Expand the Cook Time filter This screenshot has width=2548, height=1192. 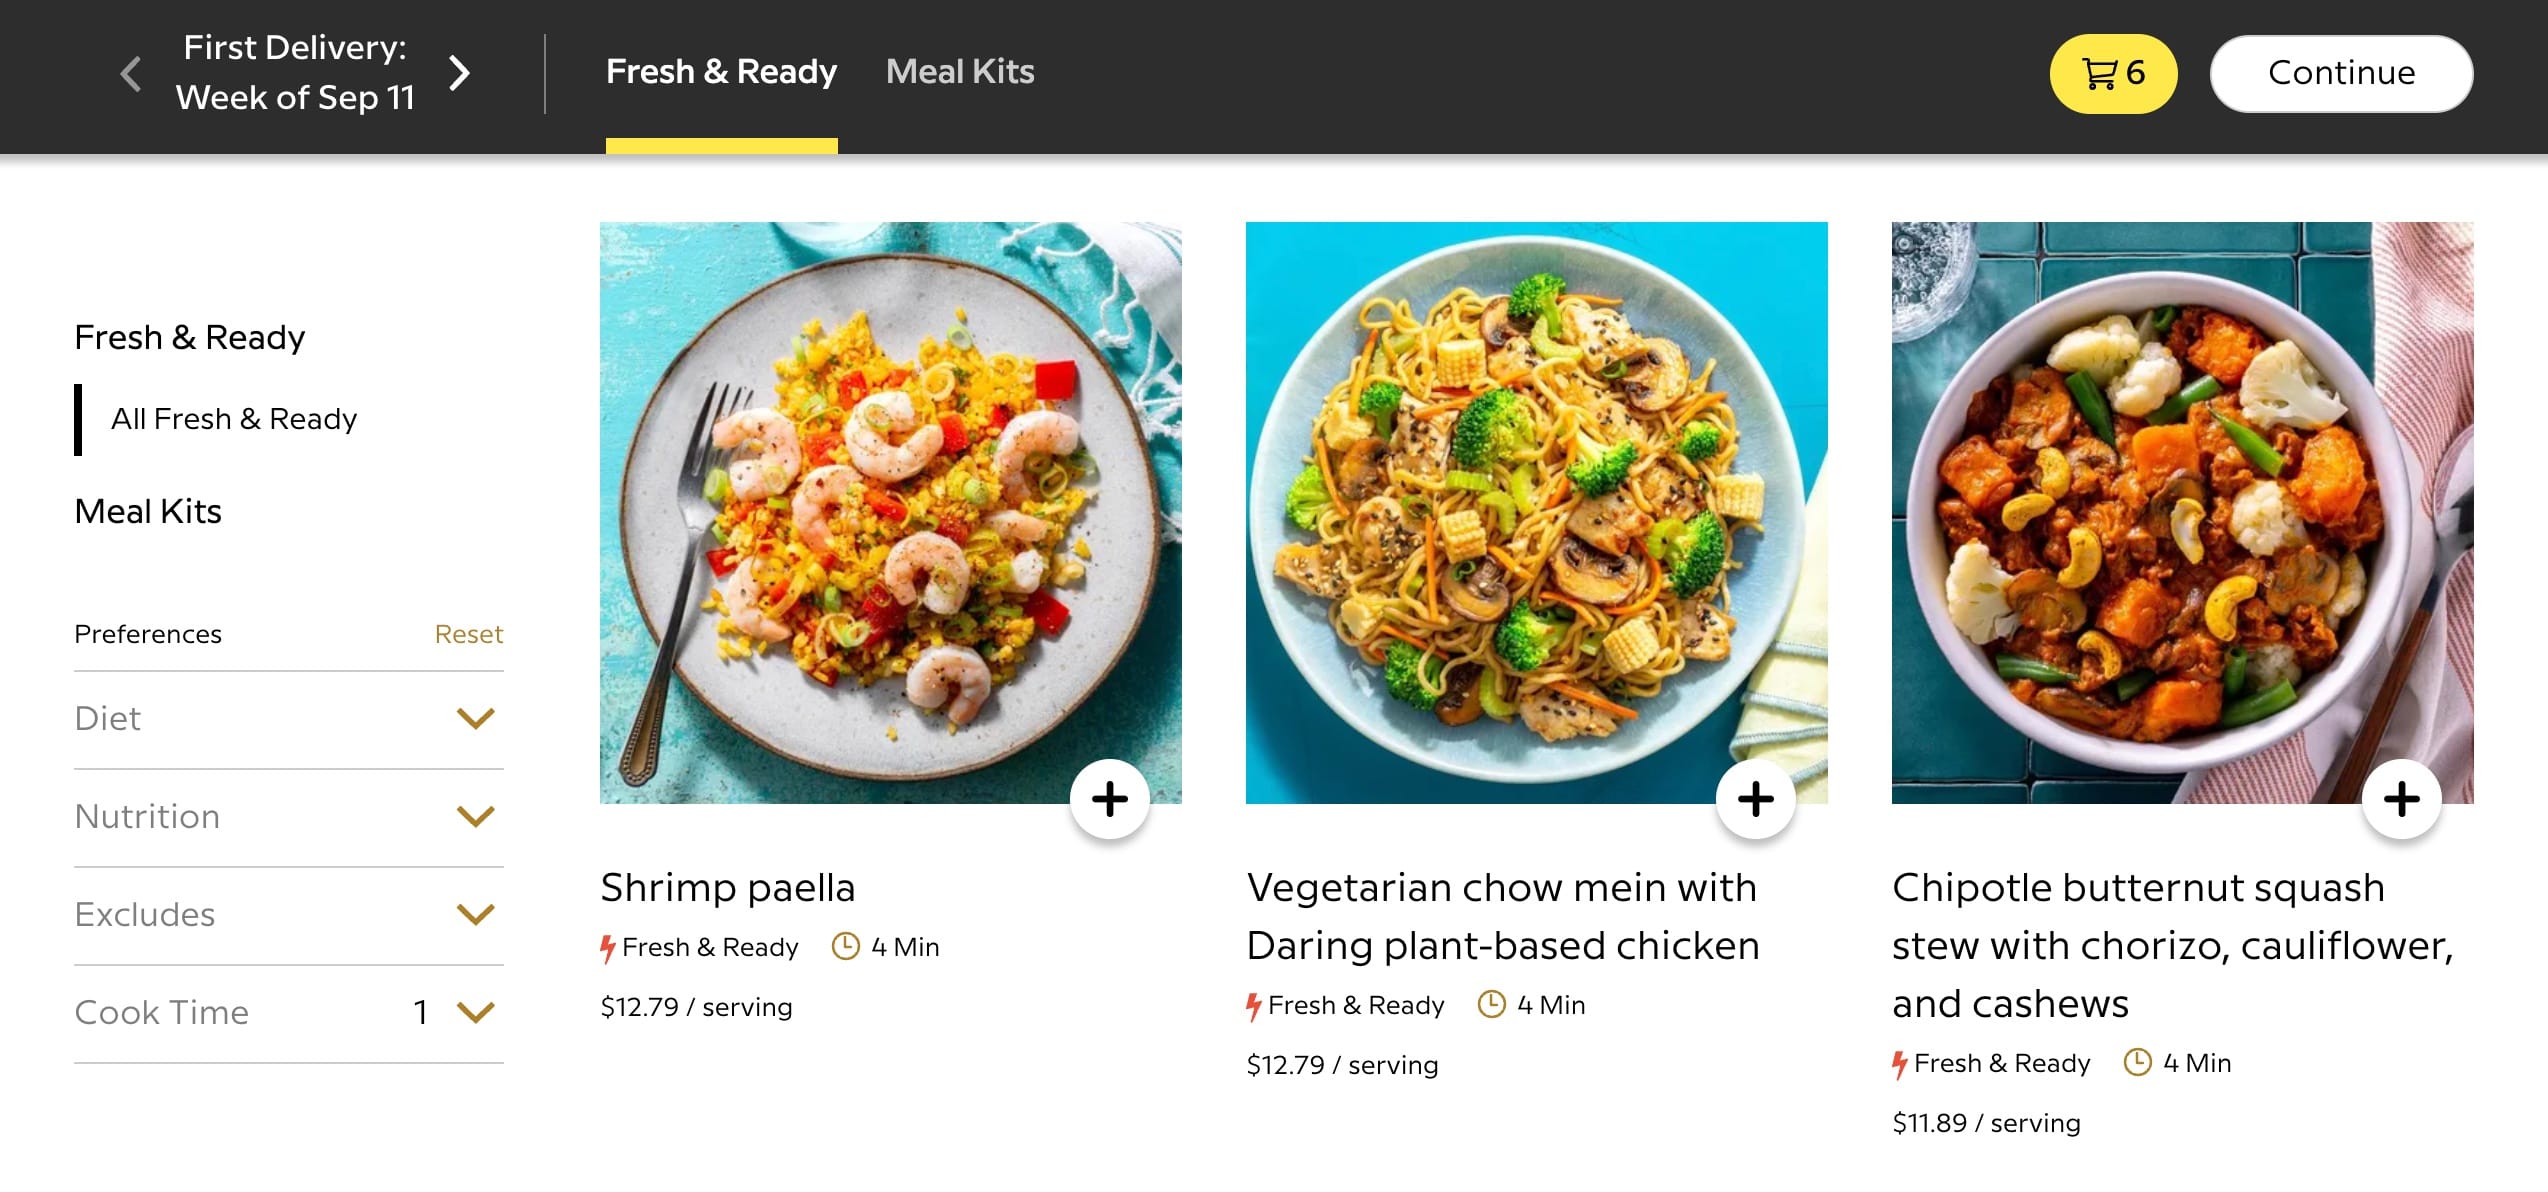click(475, 1013)
